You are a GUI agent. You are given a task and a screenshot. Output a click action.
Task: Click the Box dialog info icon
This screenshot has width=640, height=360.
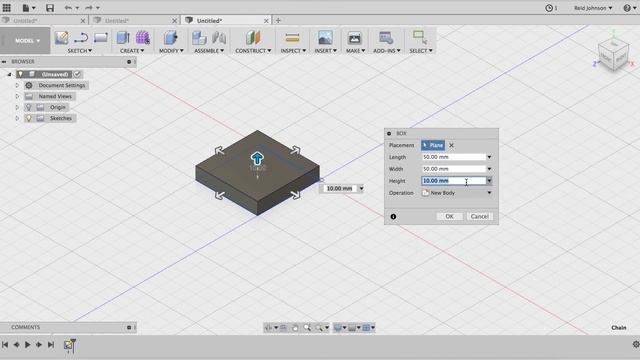pos(393,217)
